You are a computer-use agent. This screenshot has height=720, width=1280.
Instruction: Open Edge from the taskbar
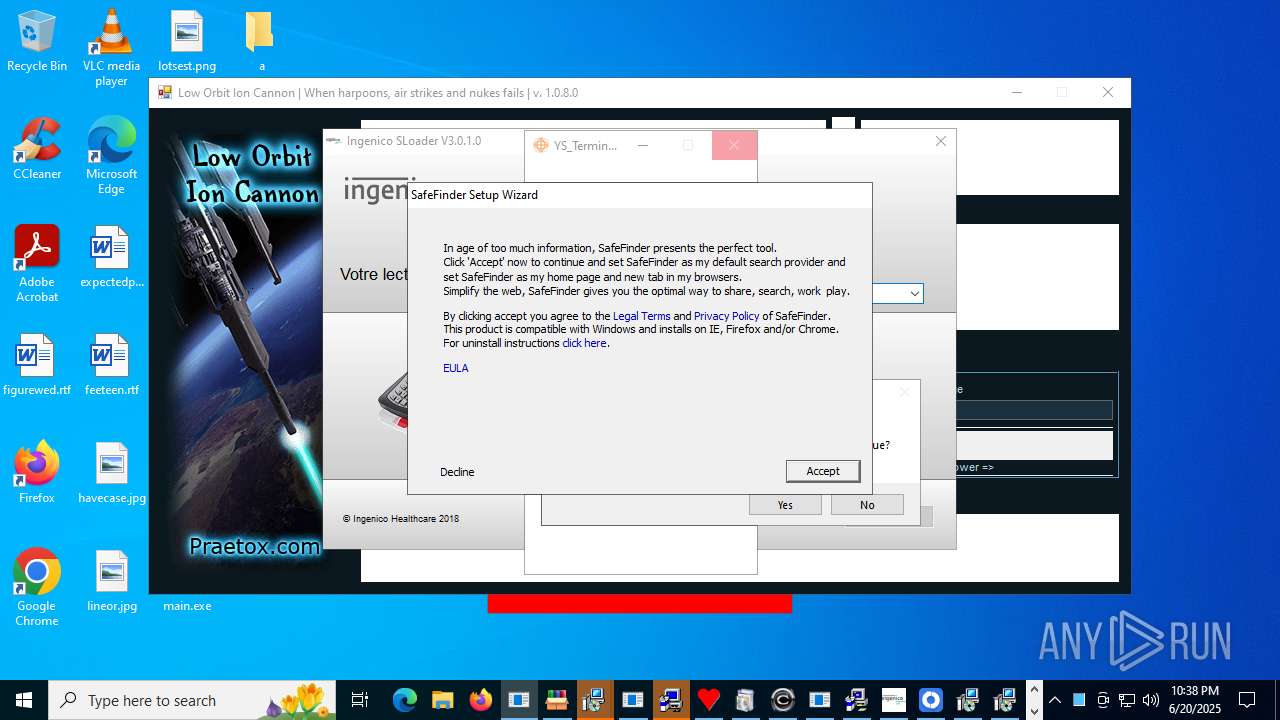[x=404, y=700]
